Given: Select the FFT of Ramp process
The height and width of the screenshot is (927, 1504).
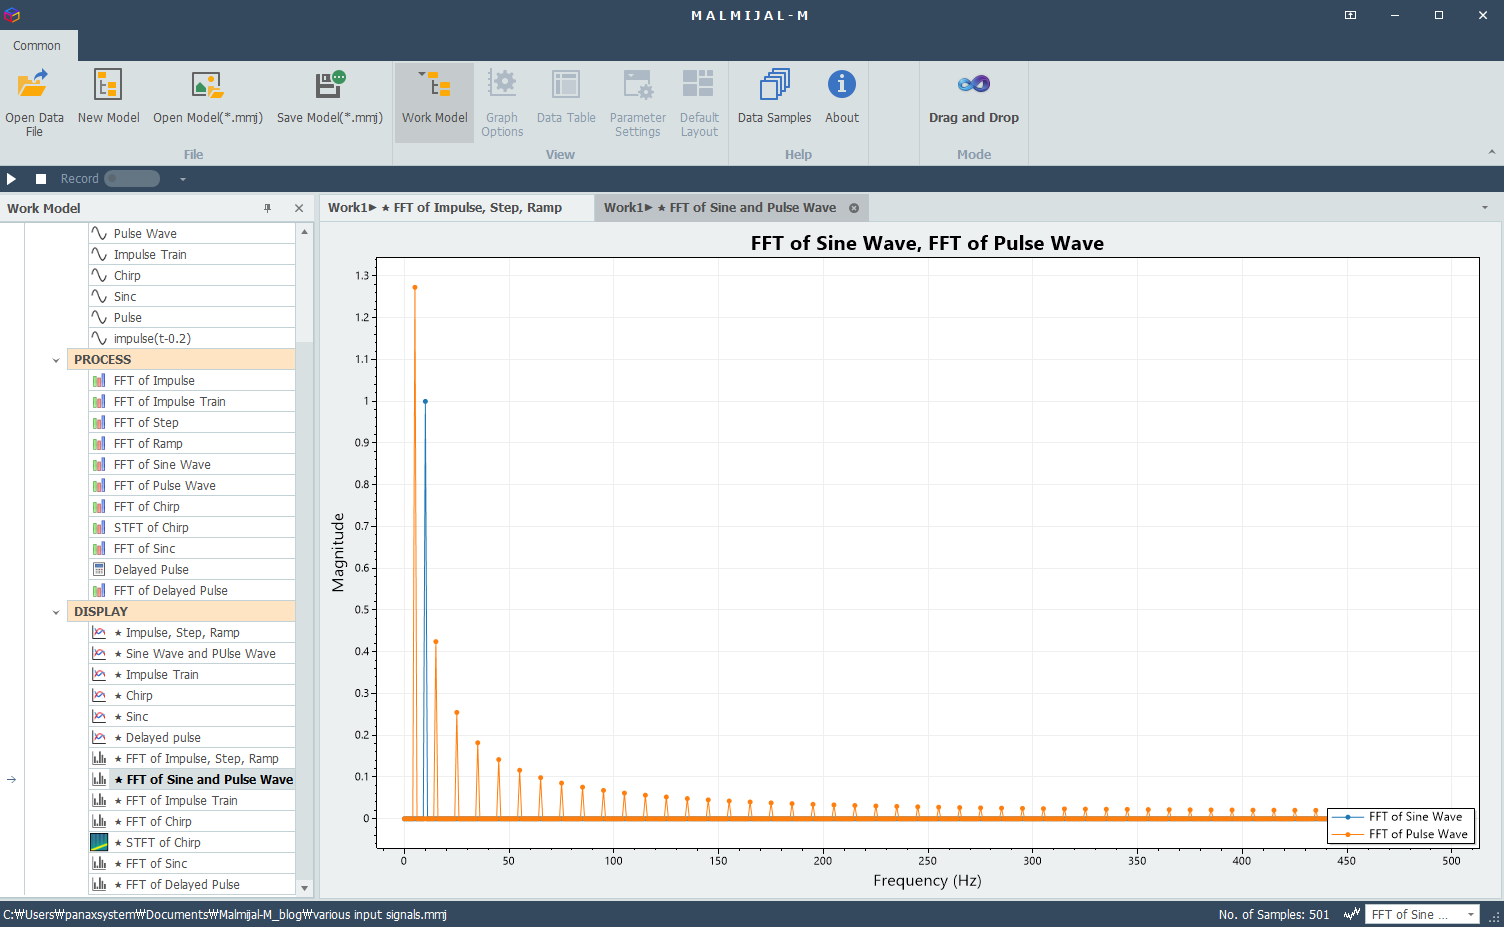Looking at the screenshot, I should click(x=192, y=443).
